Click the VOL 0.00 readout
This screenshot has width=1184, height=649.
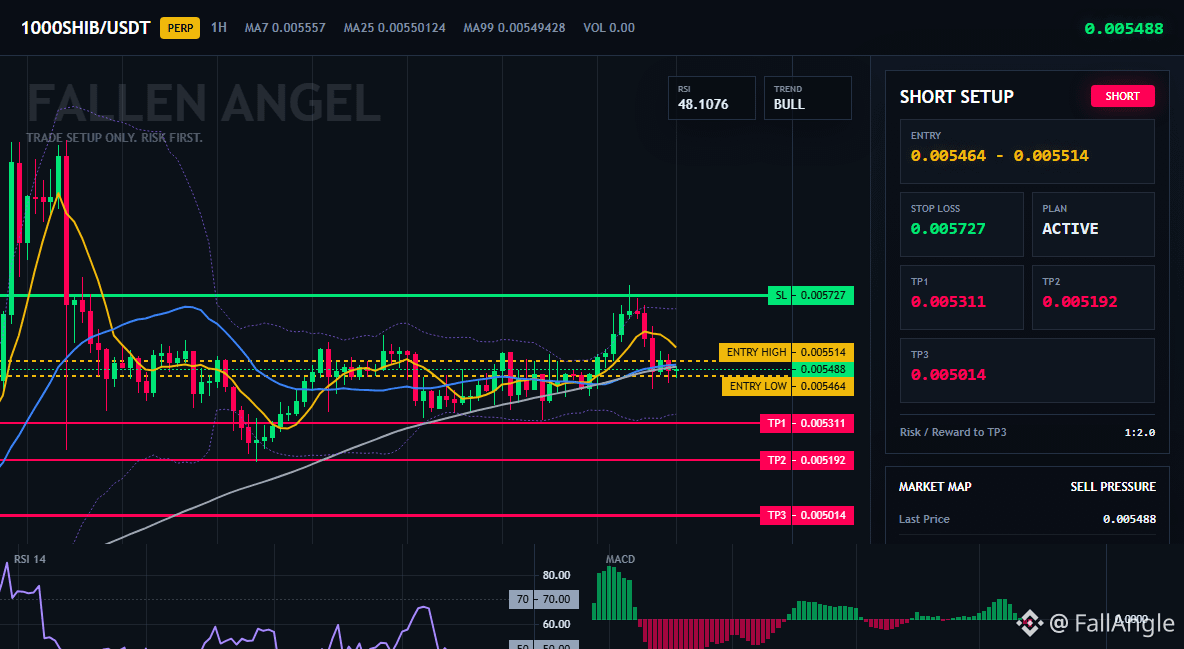(x=609, y=28)
